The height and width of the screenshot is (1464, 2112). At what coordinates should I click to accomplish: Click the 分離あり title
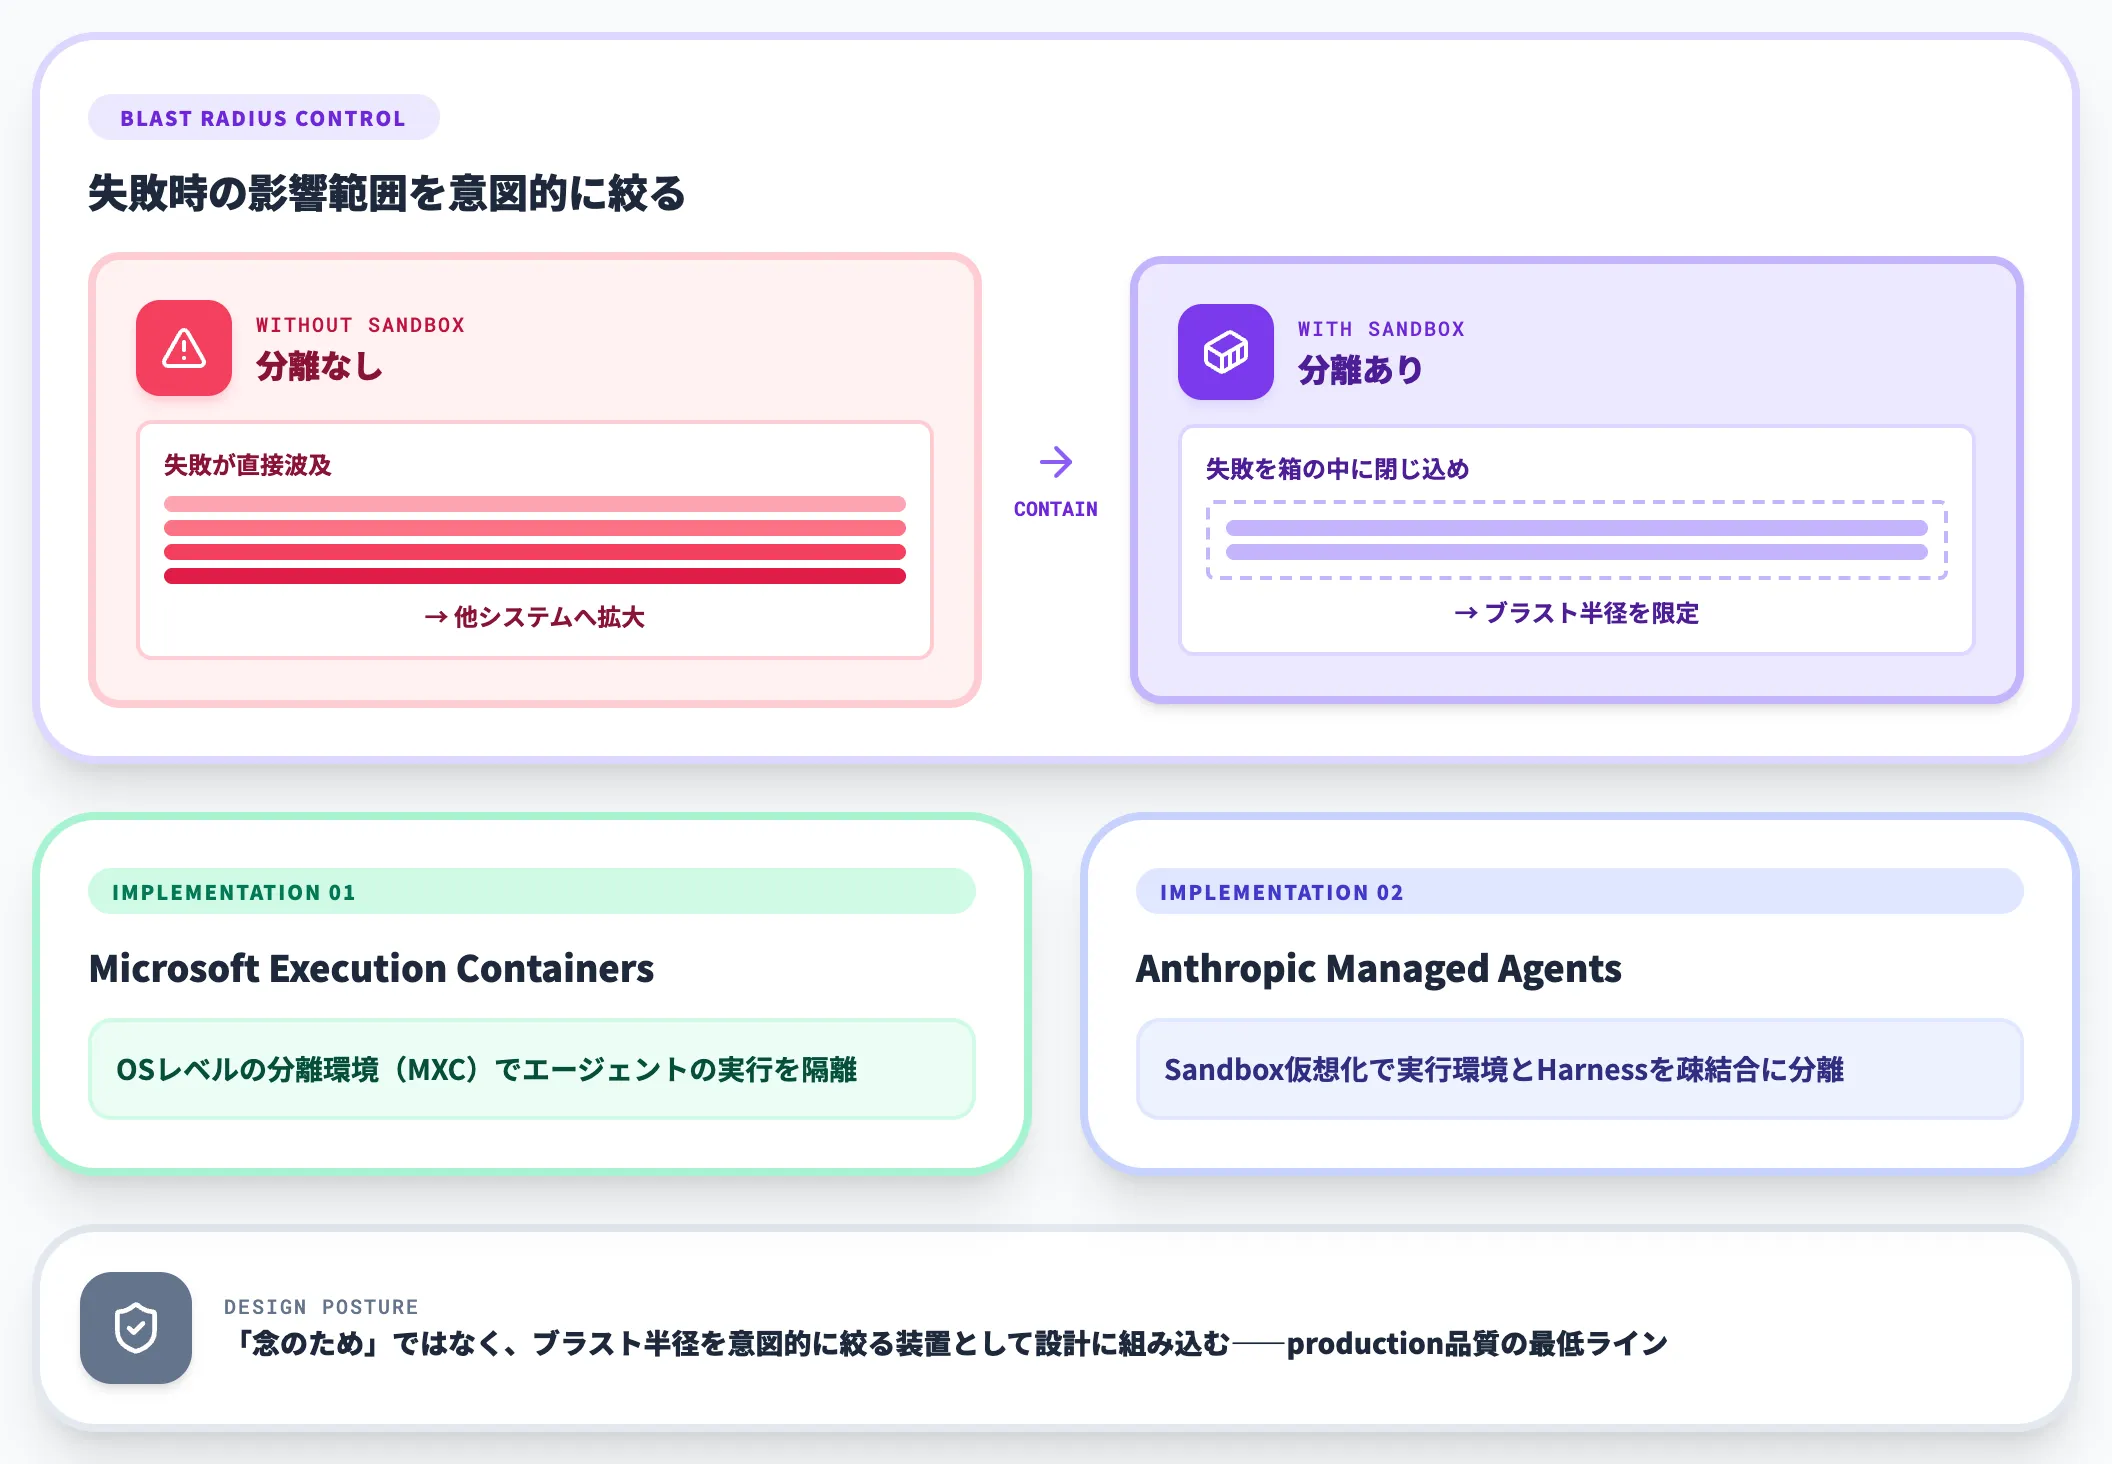tap(1361, 370)
